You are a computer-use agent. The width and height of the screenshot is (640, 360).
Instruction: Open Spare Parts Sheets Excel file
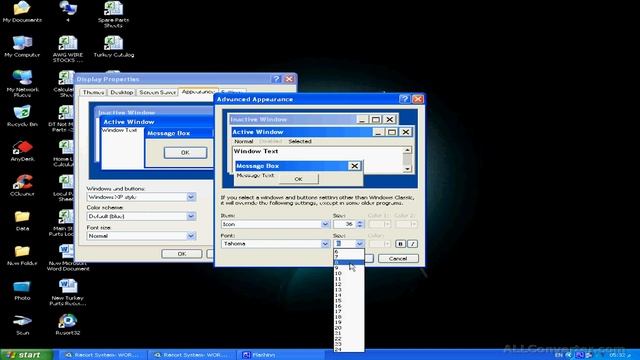pyautogui.click(x=113, y=14)
